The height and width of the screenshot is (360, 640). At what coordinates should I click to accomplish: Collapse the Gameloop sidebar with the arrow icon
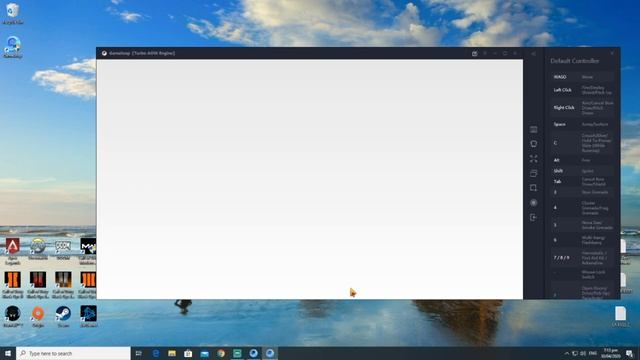[533, 53]
